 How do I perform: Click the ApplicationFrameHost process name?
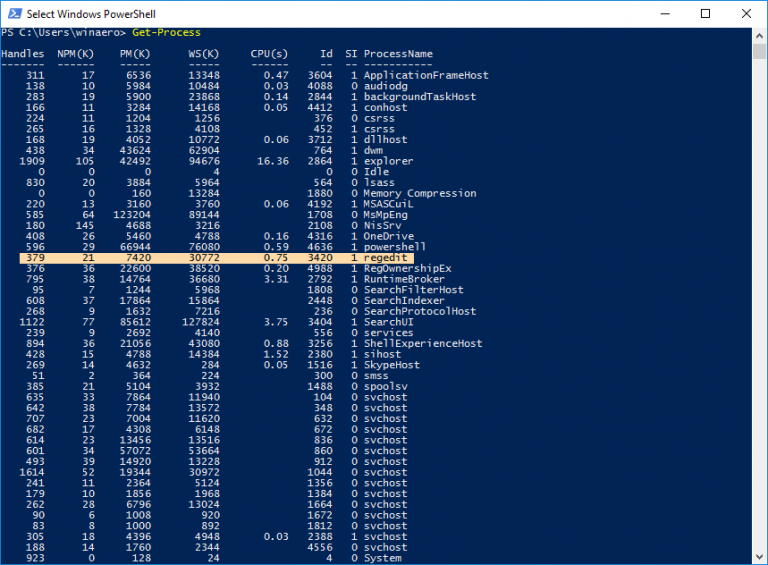[425, 76]
